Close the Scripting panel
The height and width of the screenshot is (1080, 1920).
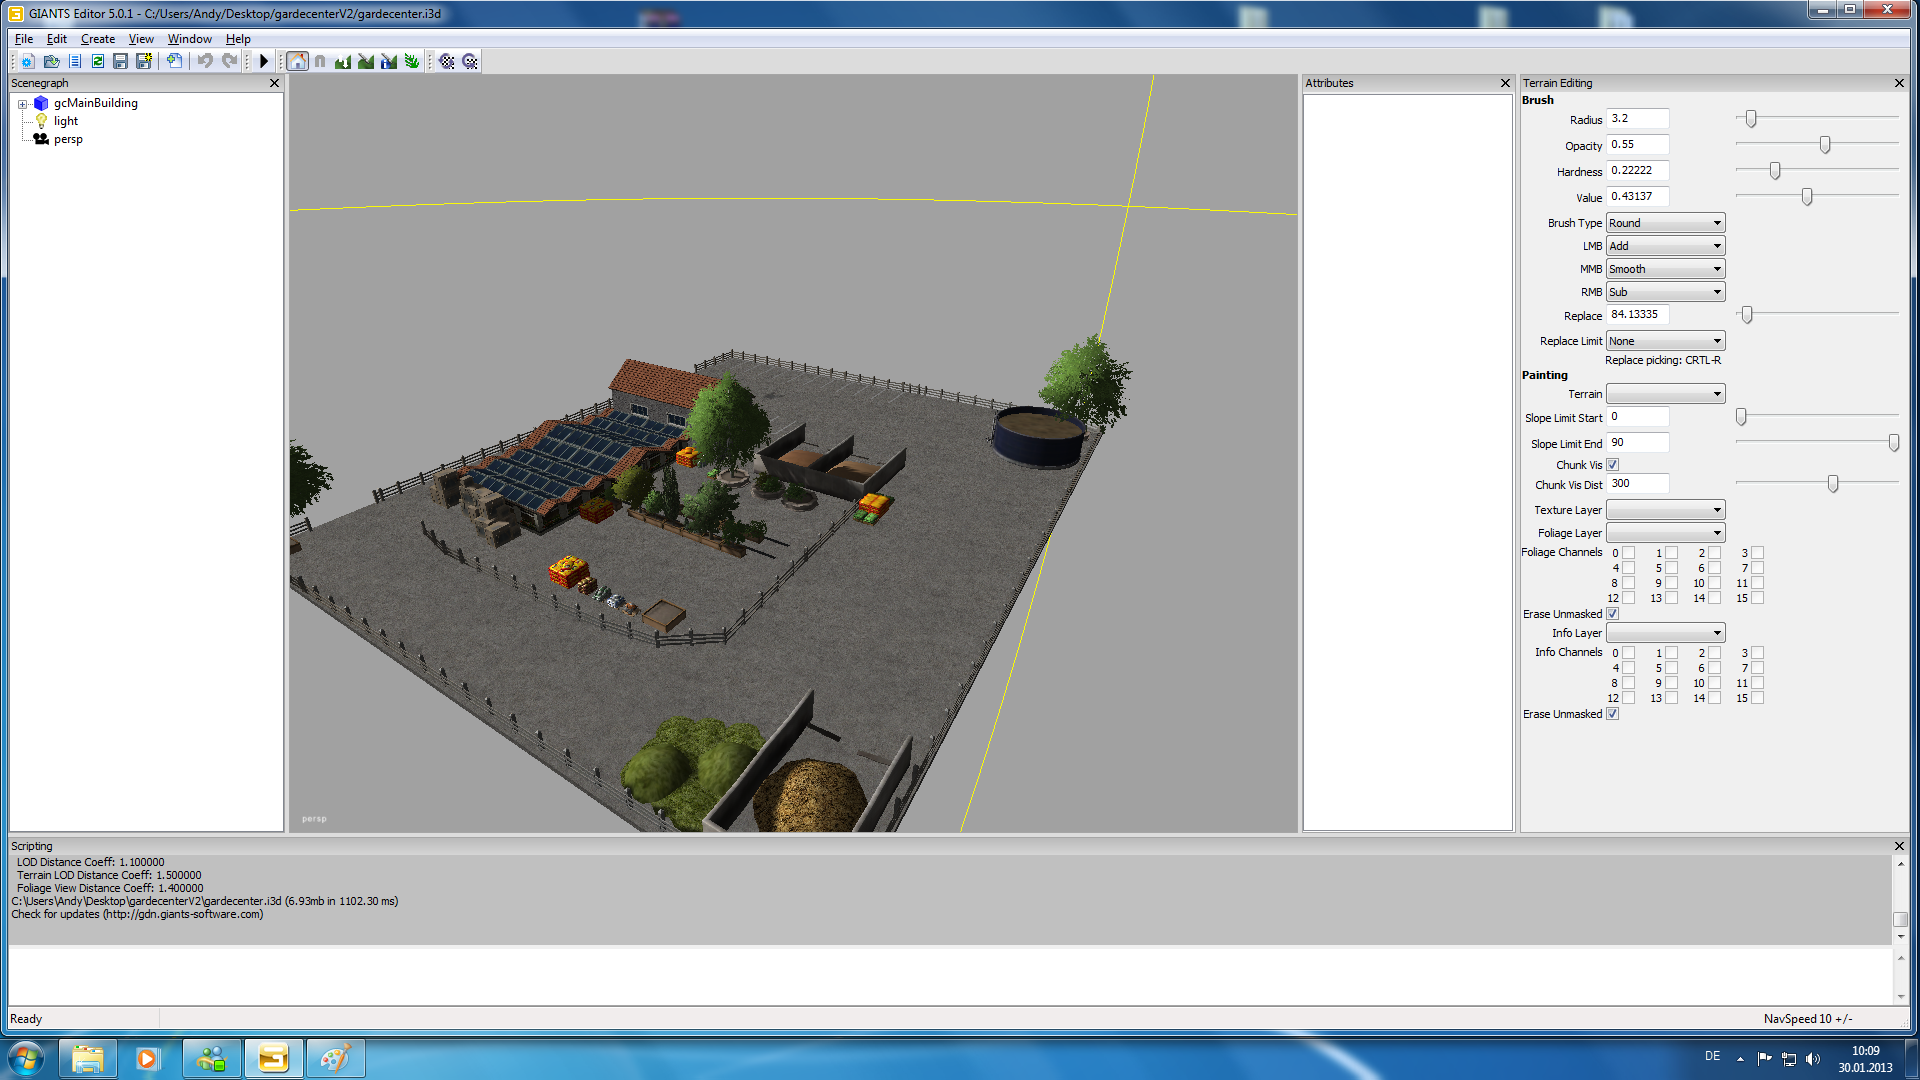(x=1899, y=846)
